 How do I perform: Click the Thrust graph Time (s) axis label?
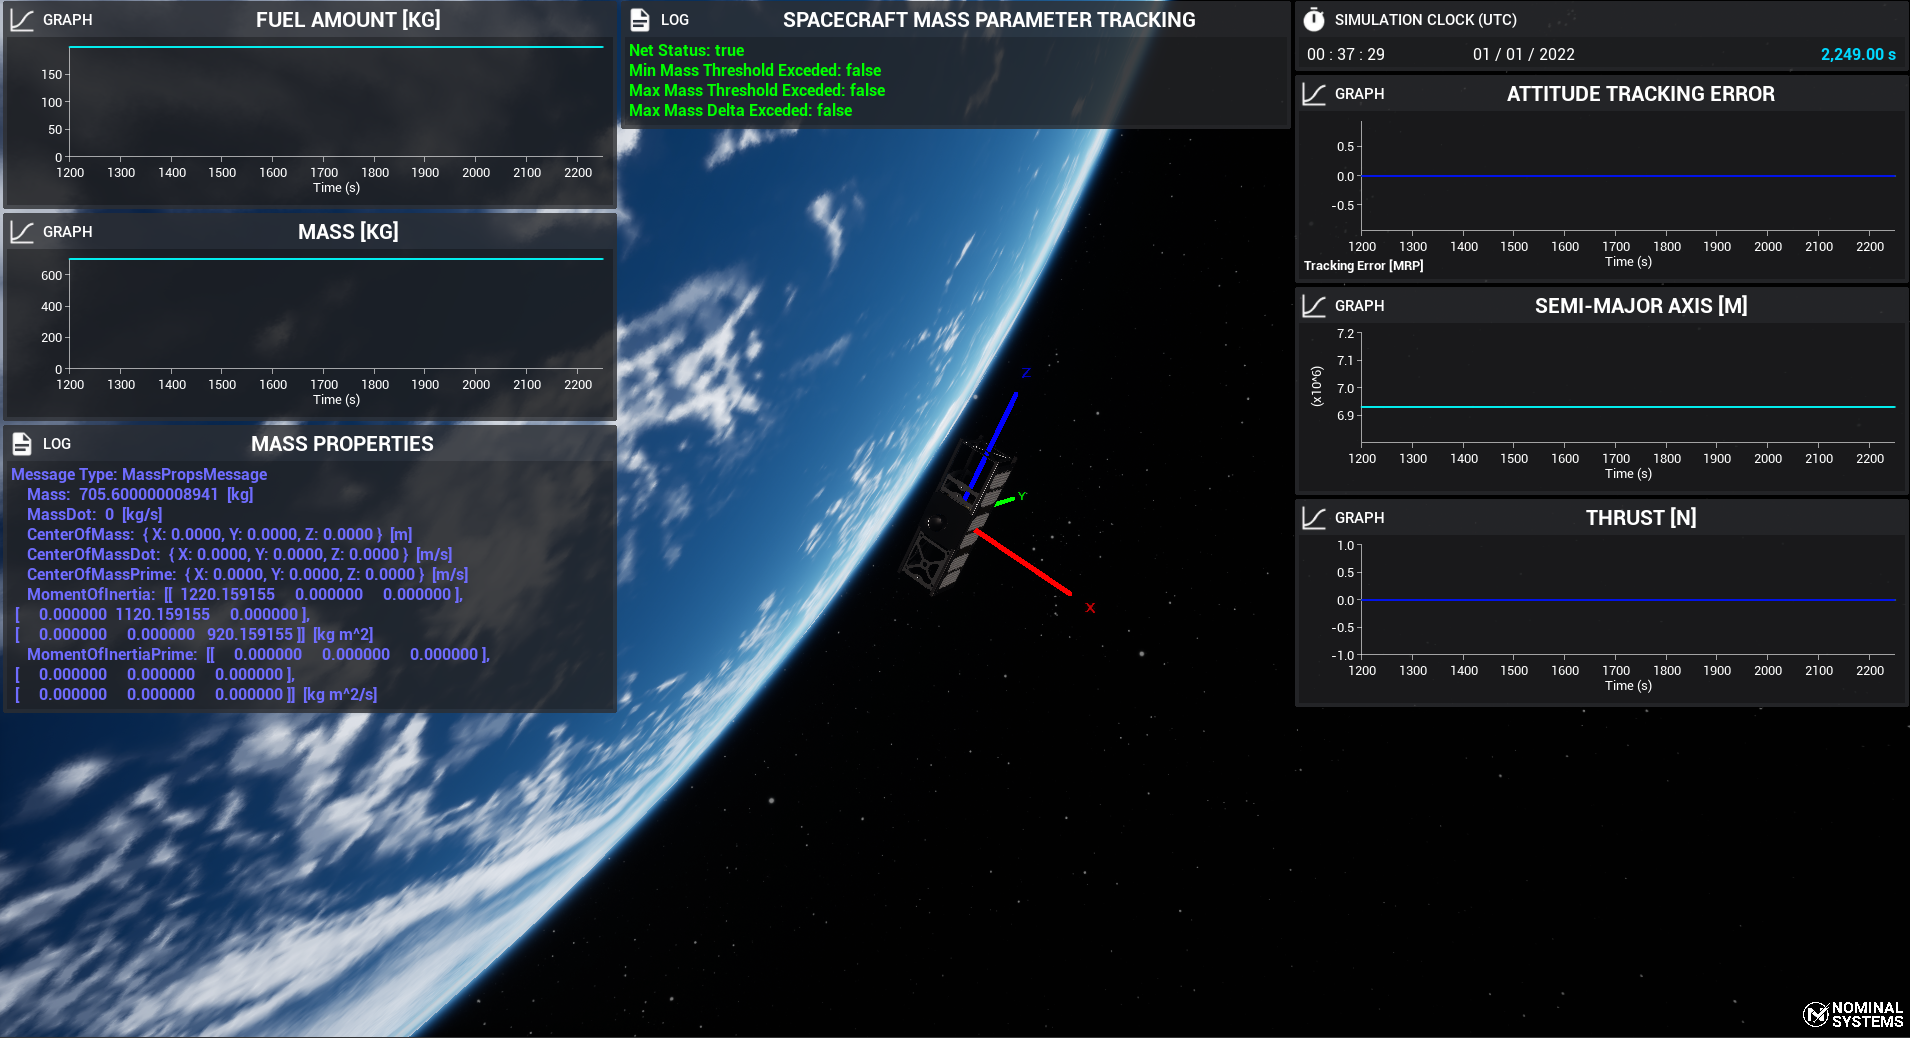1628,686
